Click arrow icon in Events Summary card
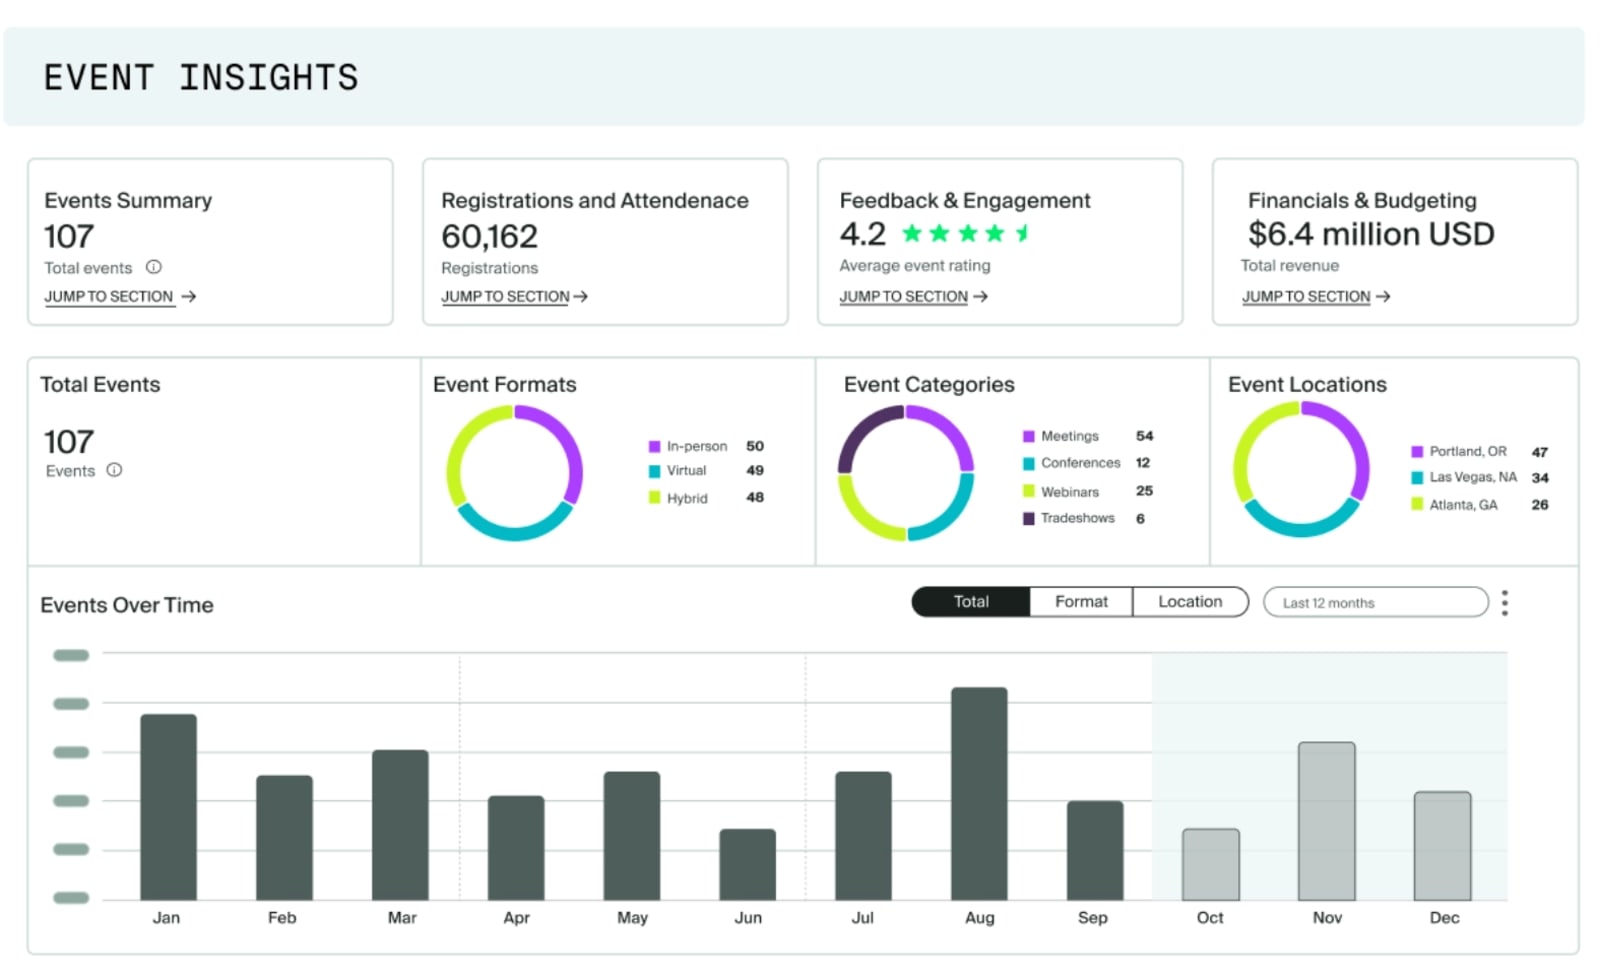The image size is (1600, 977). point(189,297)
